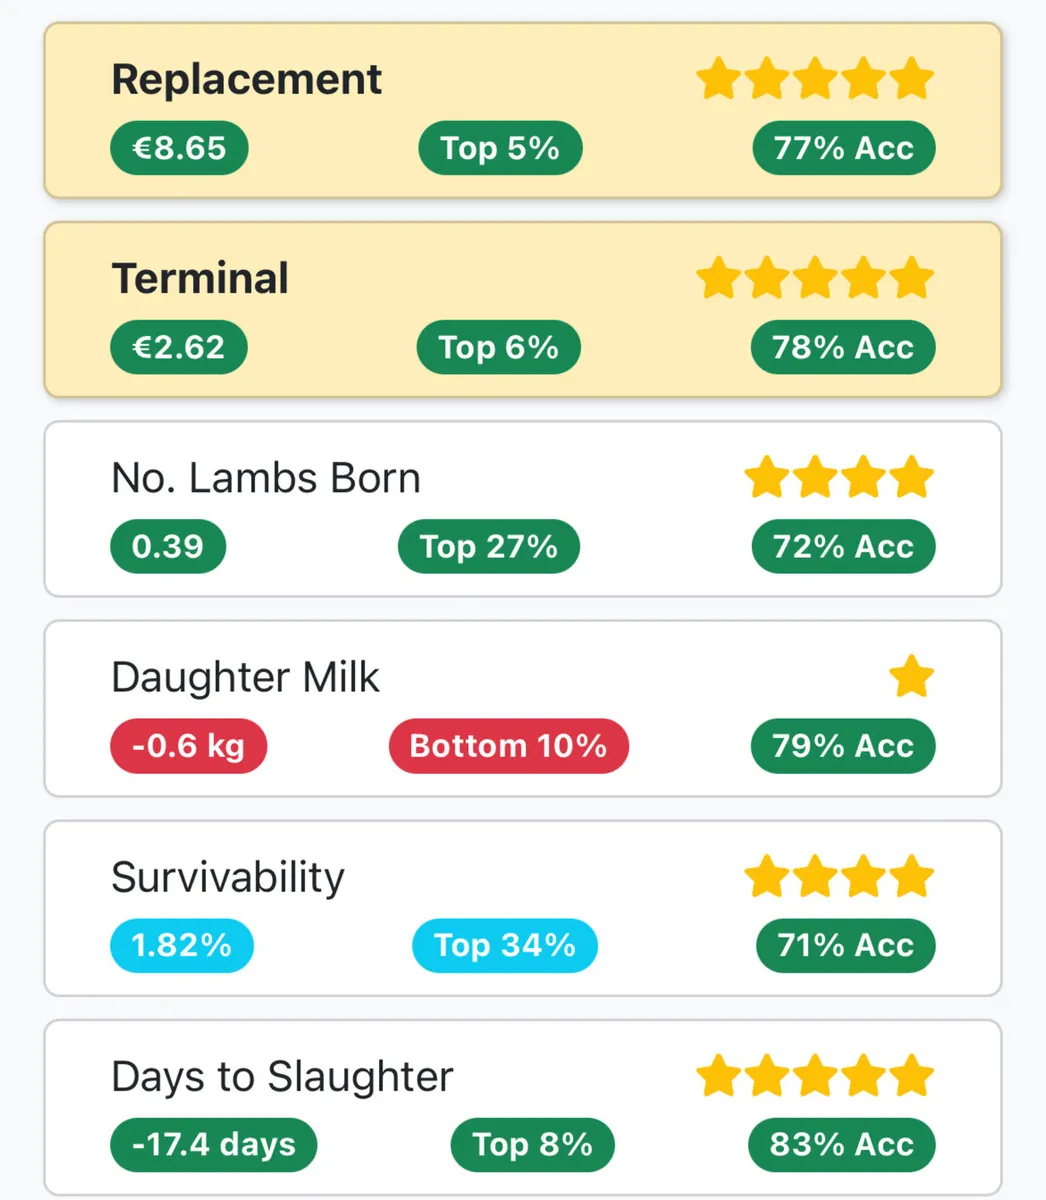Tap the blue 1.82% survivability badge
1046x1200 pixels.
point(181,945)
